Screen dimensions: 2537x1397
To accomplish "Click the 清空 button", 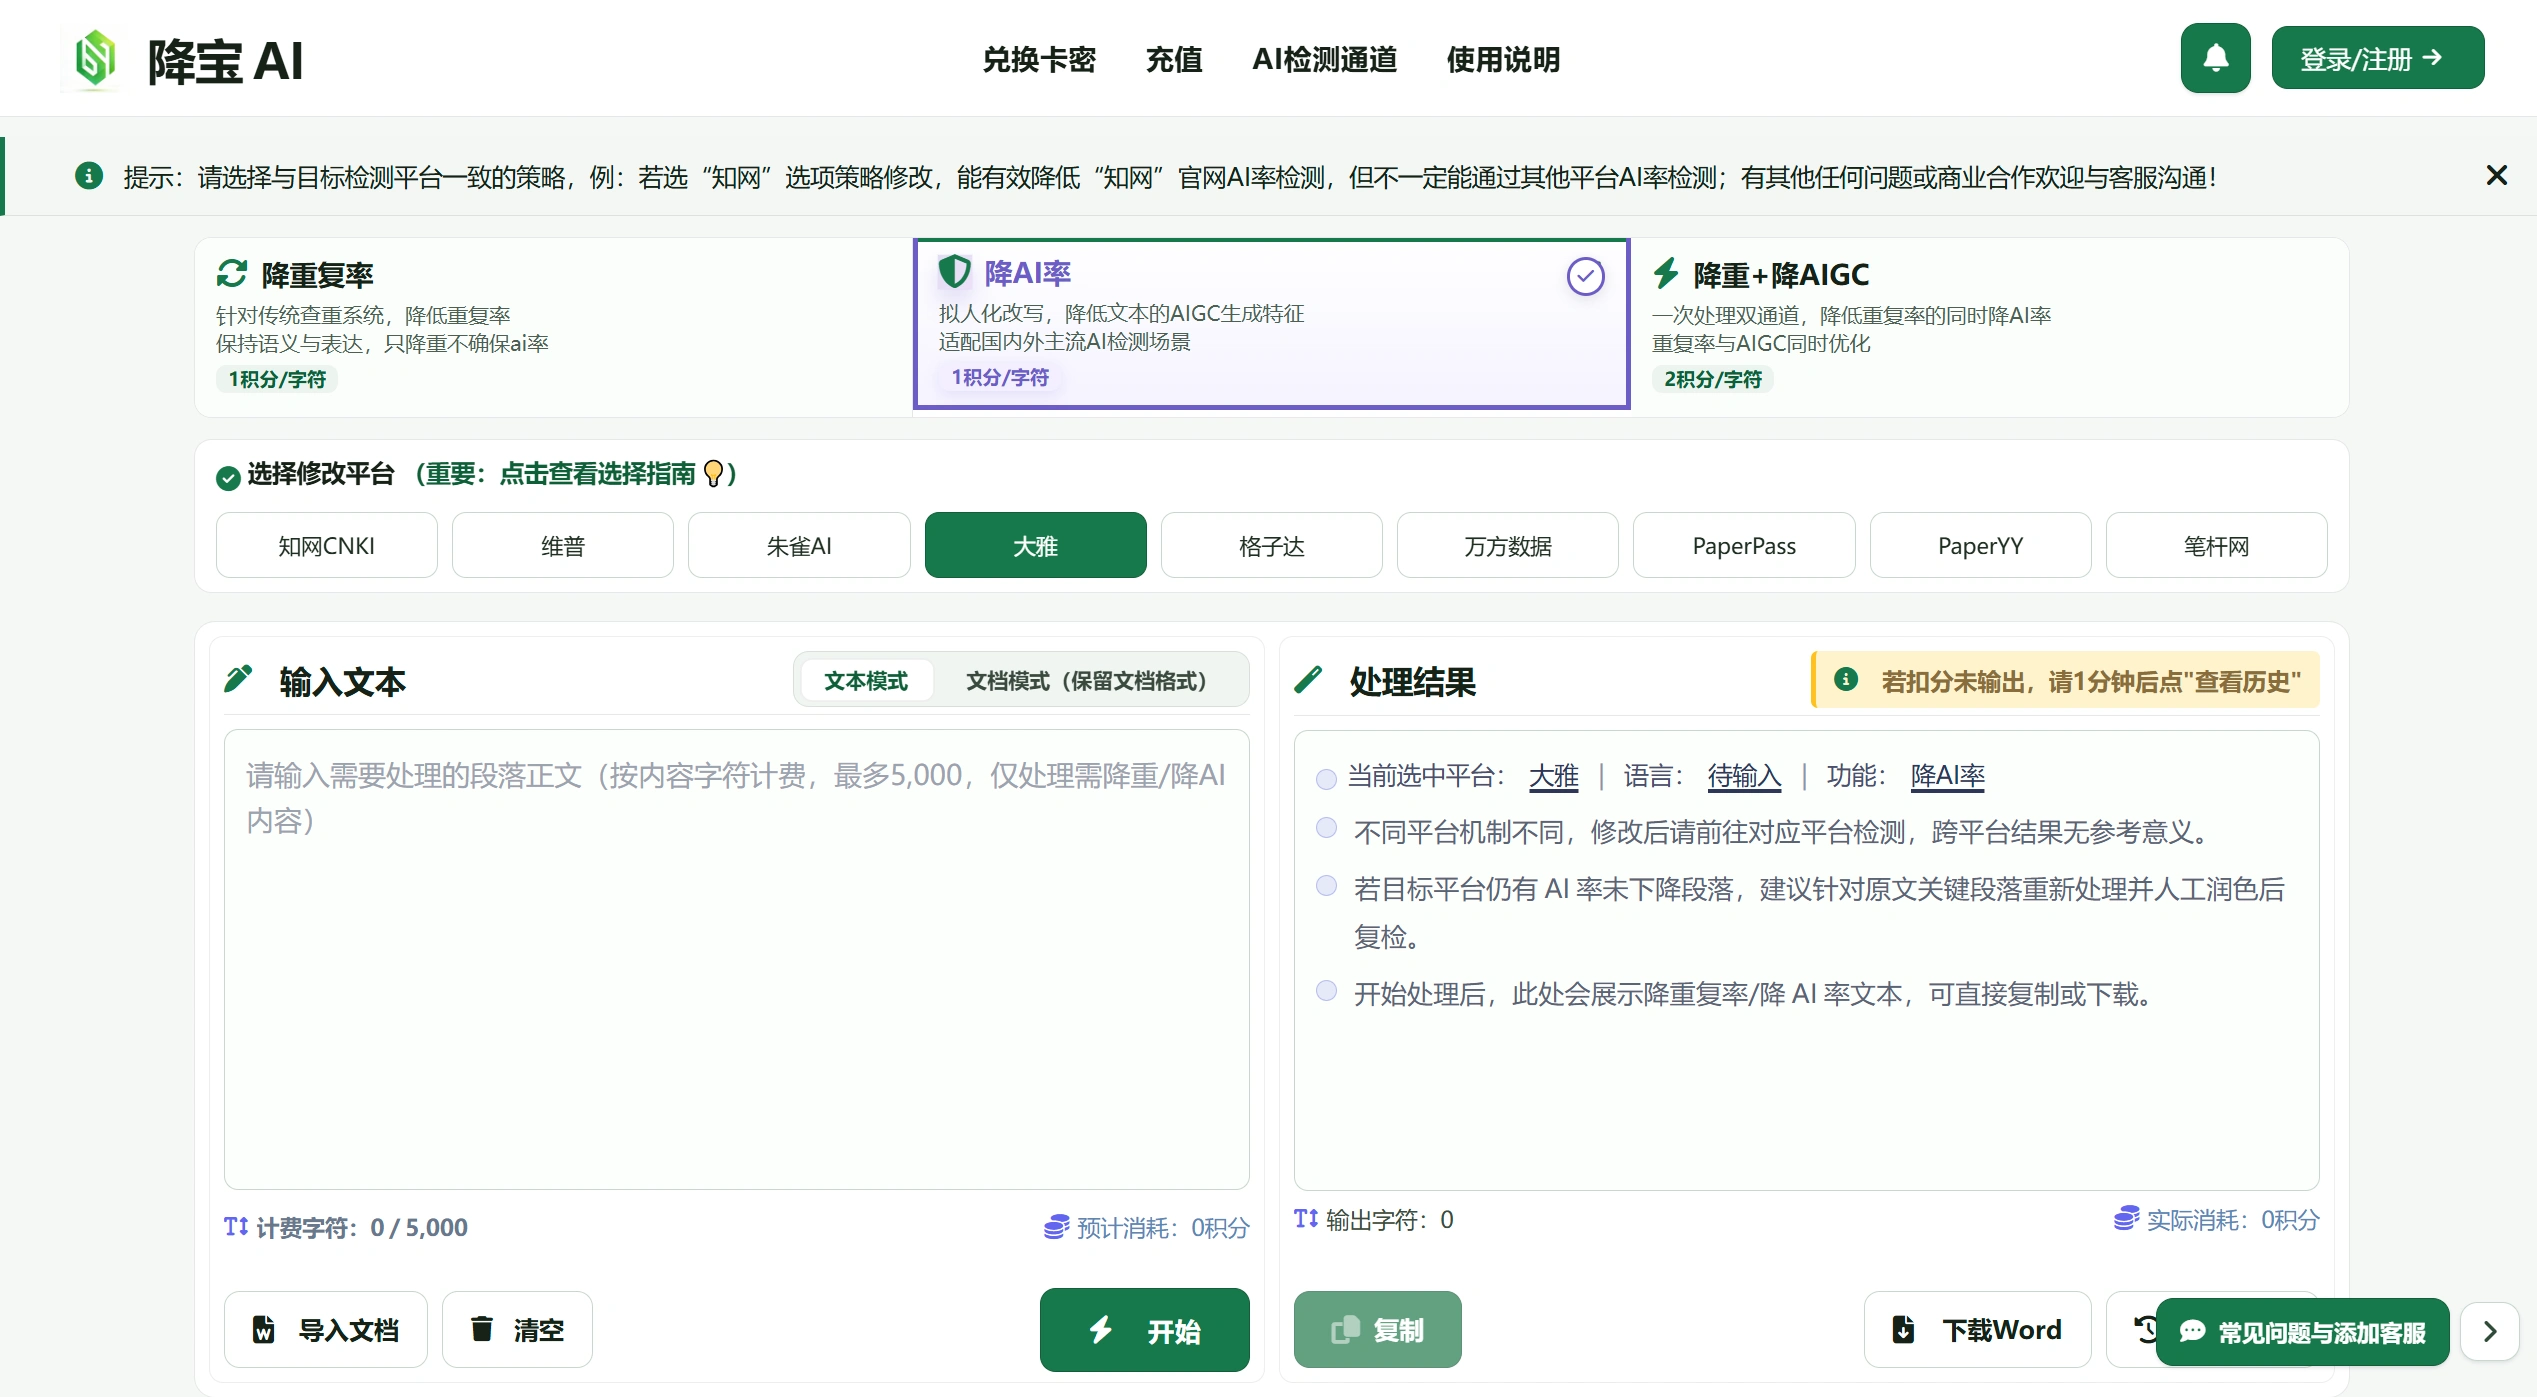I will click(x=517, y=1329).
